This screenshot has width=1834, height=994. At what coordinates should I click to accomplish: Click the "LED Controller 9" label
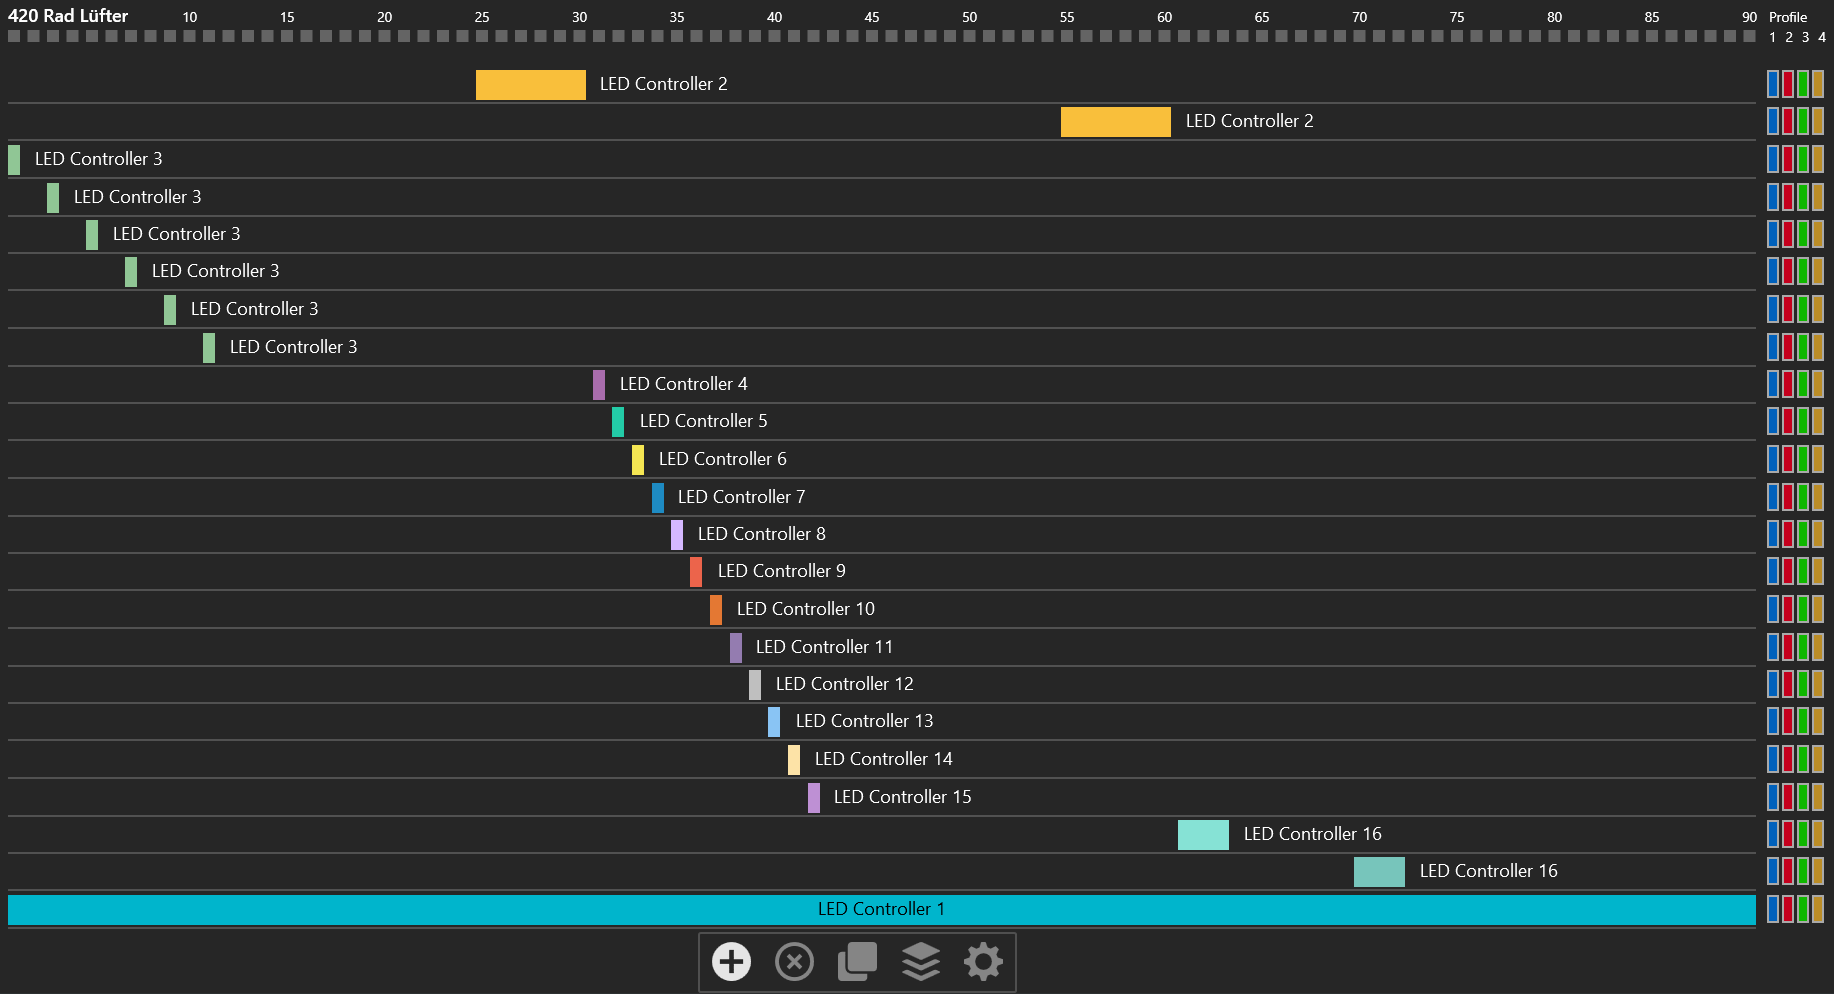[782, 571]
